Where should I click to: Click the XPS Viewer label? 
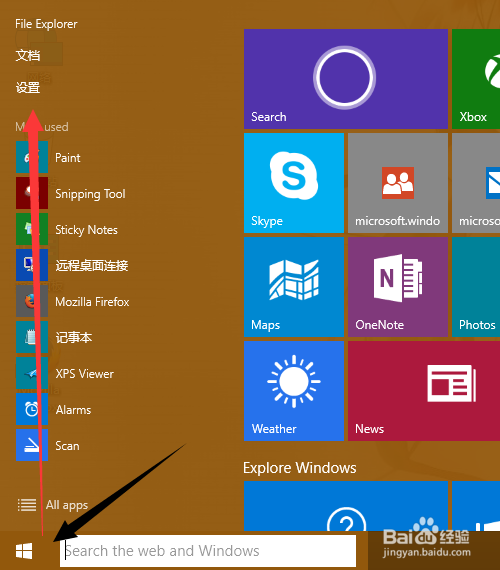[x=85, y=374]
